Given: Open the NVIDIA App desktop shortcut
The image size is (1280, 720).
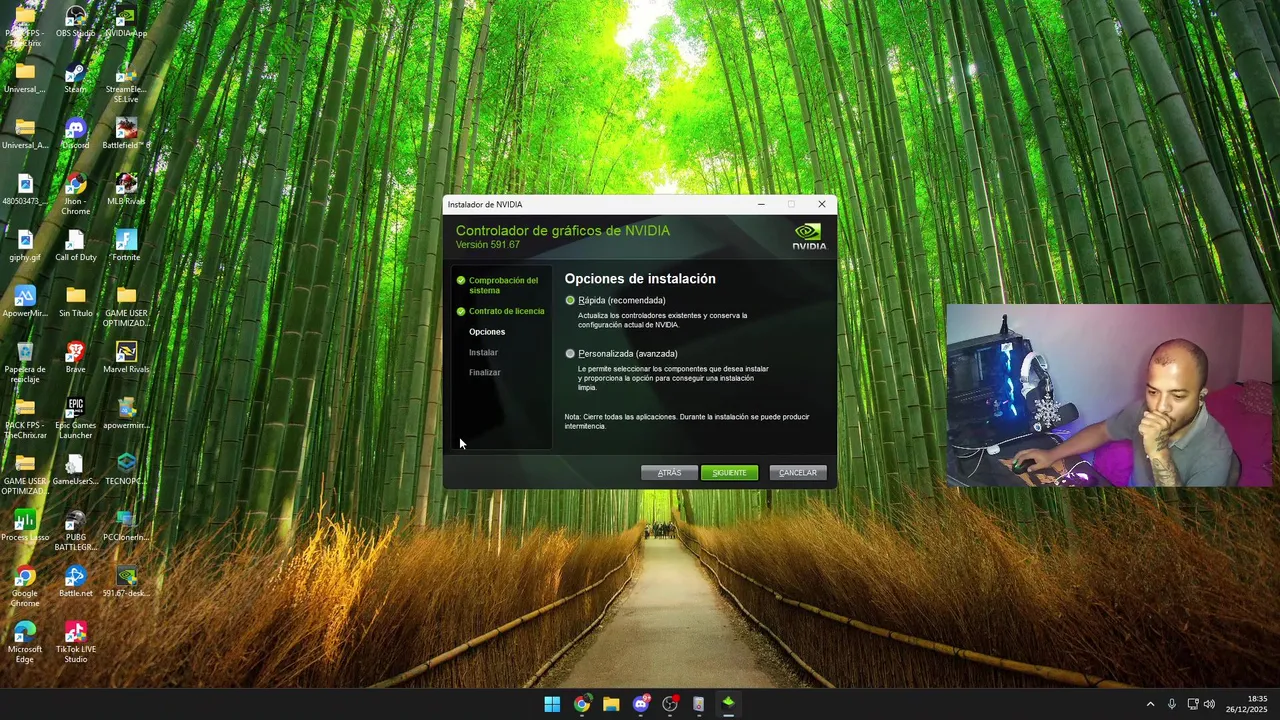Looking at the screenshot, I should point(126,22).
